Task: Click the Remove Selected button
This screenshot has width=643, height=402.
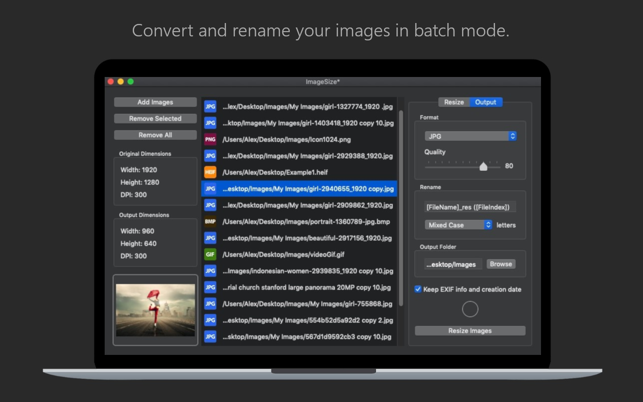Action: (x=155, y=119)
